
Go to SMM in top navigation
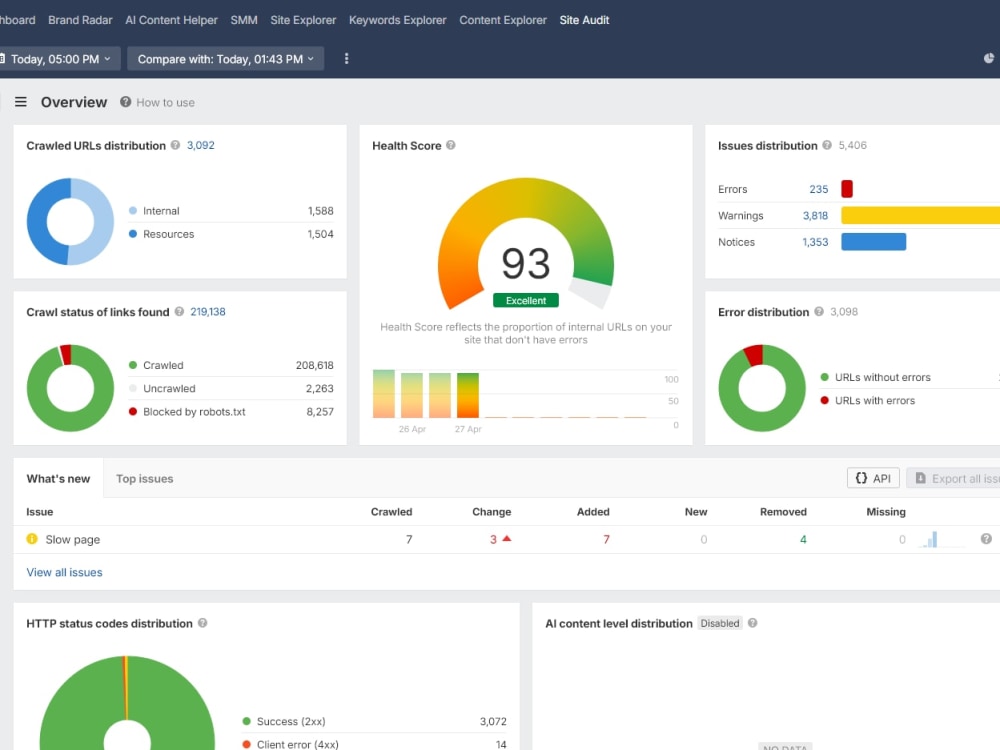(244, 20)
